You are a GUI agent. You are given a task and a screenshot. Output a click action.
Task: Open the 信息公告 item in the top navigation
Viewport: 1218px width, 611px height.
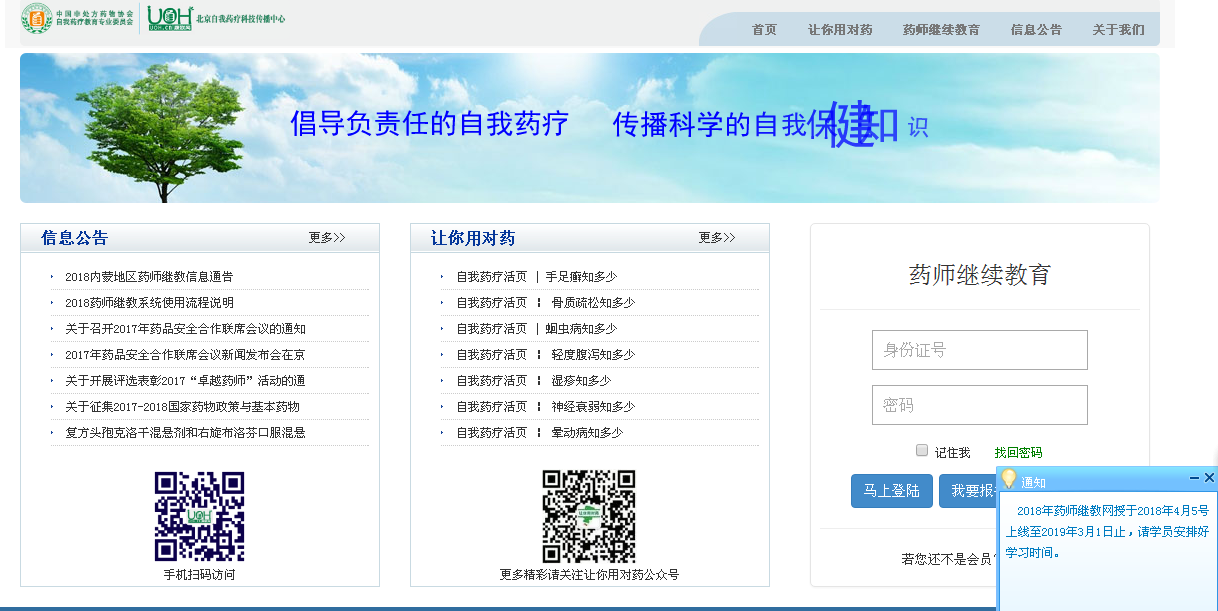click(1036, 30)
